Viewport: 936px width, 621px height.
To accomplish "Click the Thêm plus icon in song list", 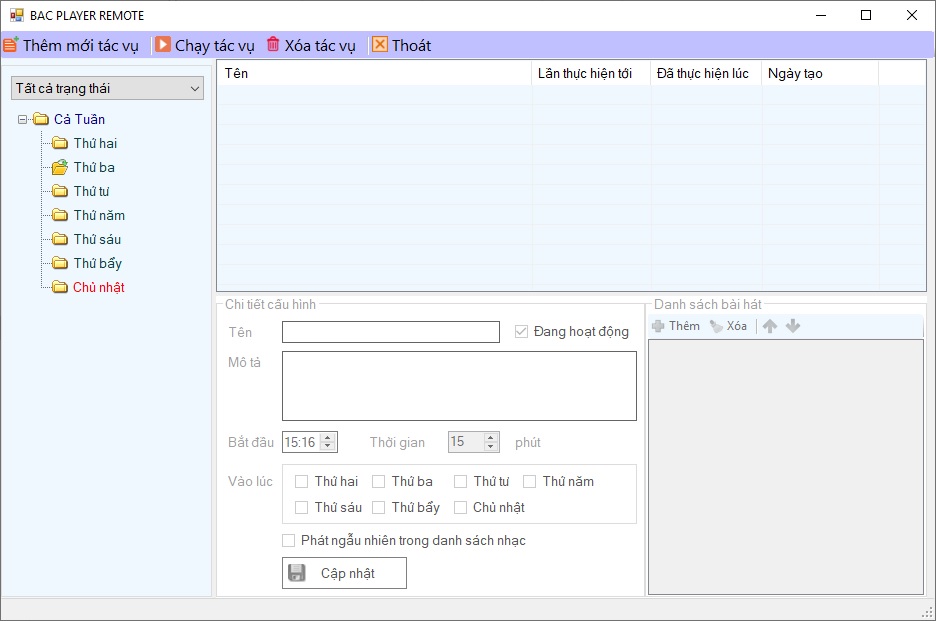I will tap(658, 326).
